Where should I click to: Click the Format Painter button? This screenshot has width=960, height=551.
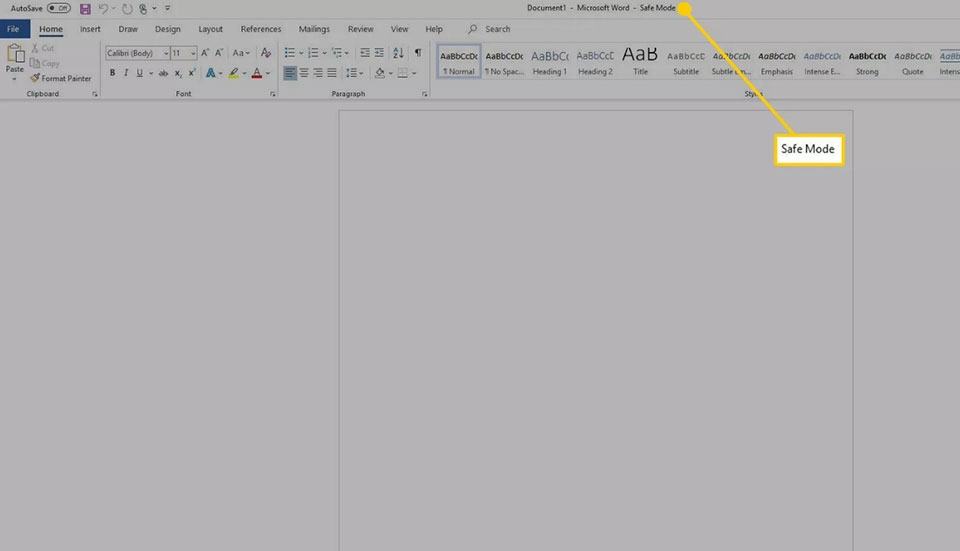click(61, 78)
